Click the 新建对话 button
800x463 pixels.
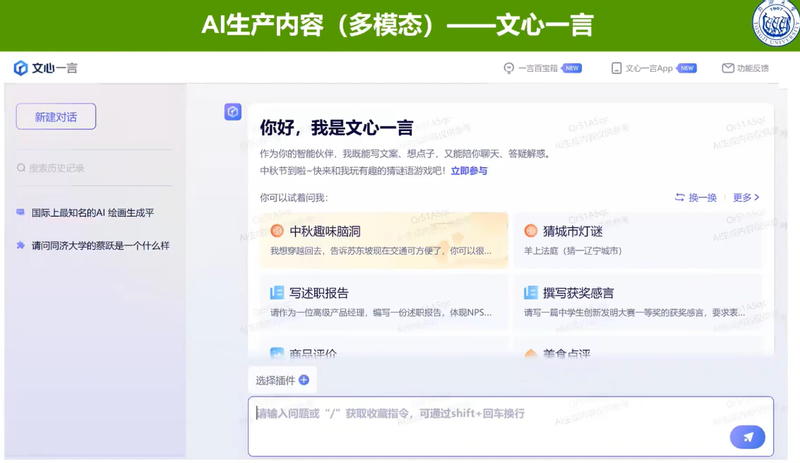(56, 117)
